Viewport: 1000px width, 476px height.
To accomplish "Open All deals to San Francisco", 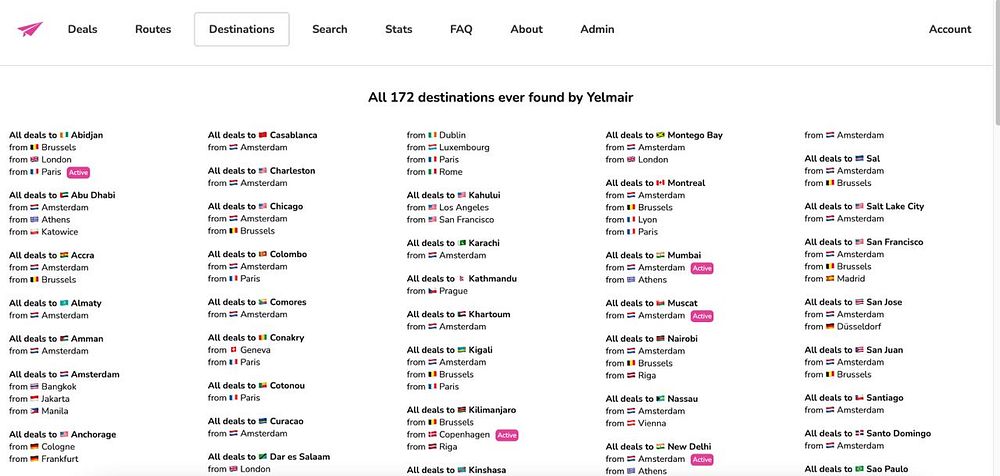I will (863, 242).
